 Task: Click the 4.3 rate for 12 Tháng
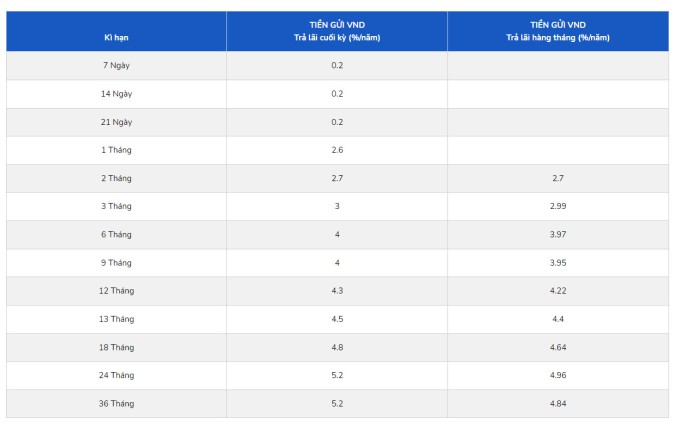coord(337,291)
